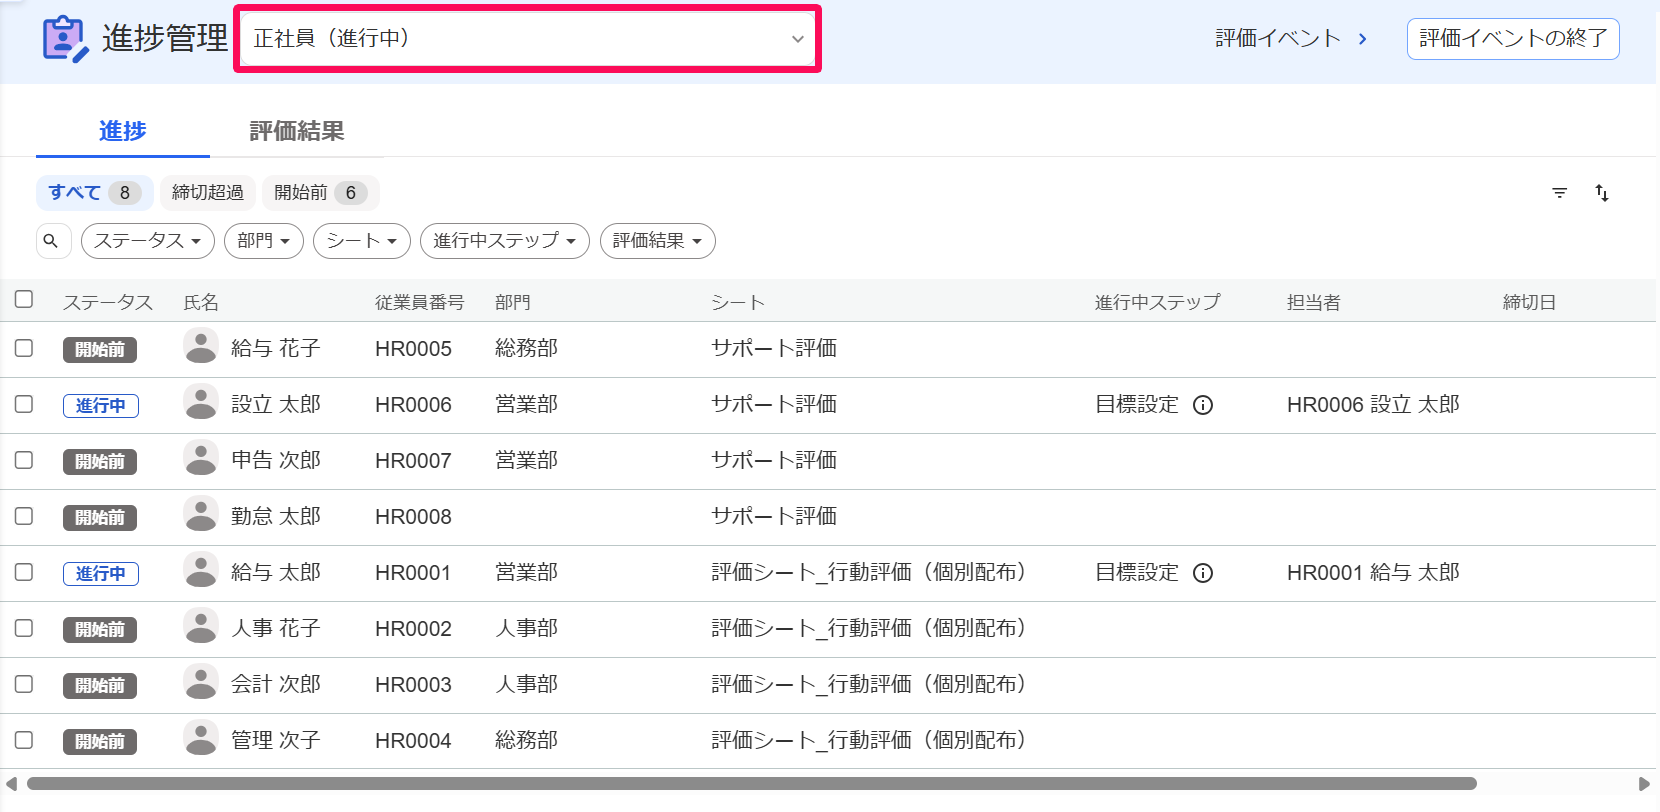Tick the checkbox for 人事 花子 row

[x=24, y=628]
